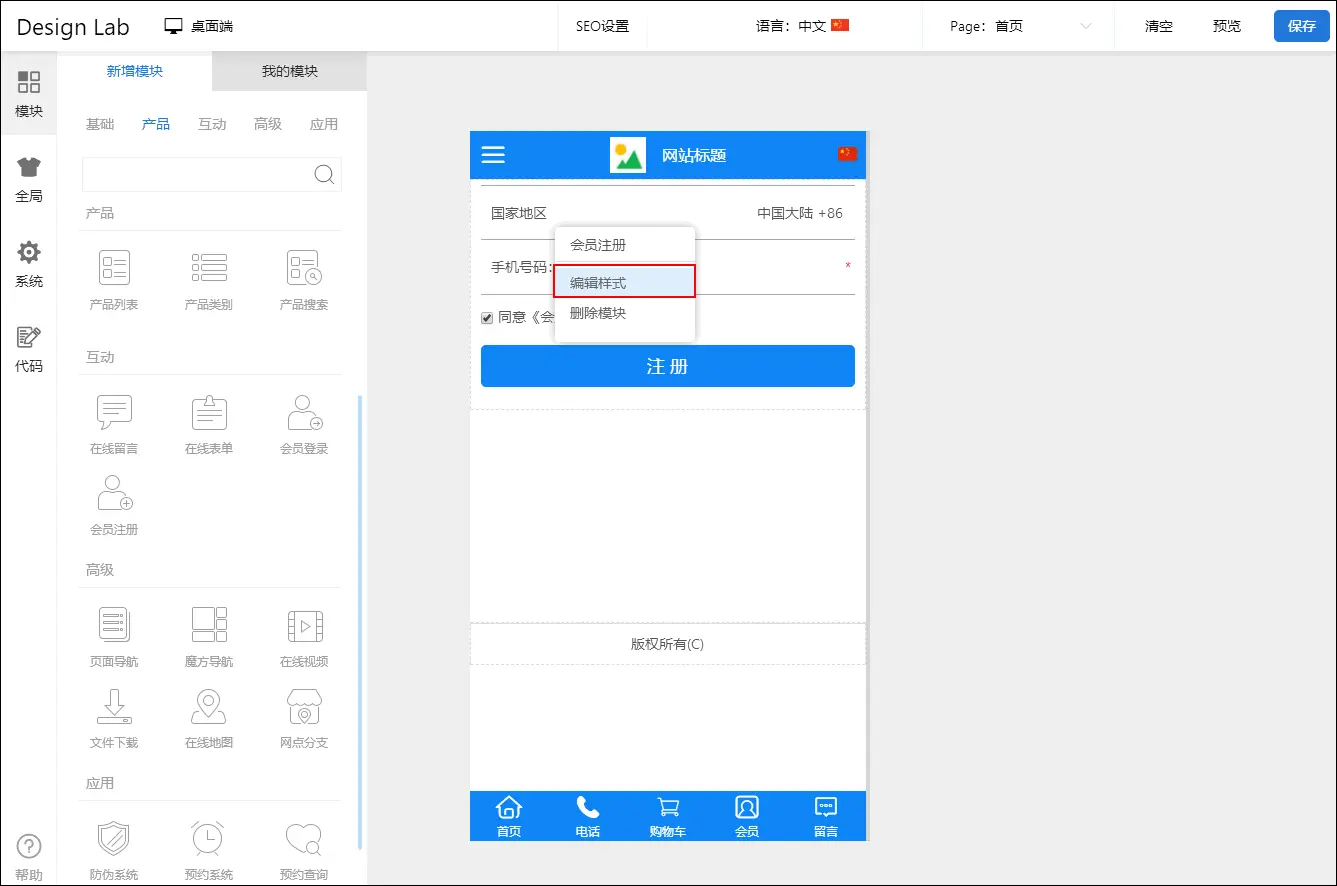Image resolution: width=1337 pixels, height=886 pixels.
Task: Select the 在线视频 module icon
Action: pyautogui.click(x=304, y=625)
